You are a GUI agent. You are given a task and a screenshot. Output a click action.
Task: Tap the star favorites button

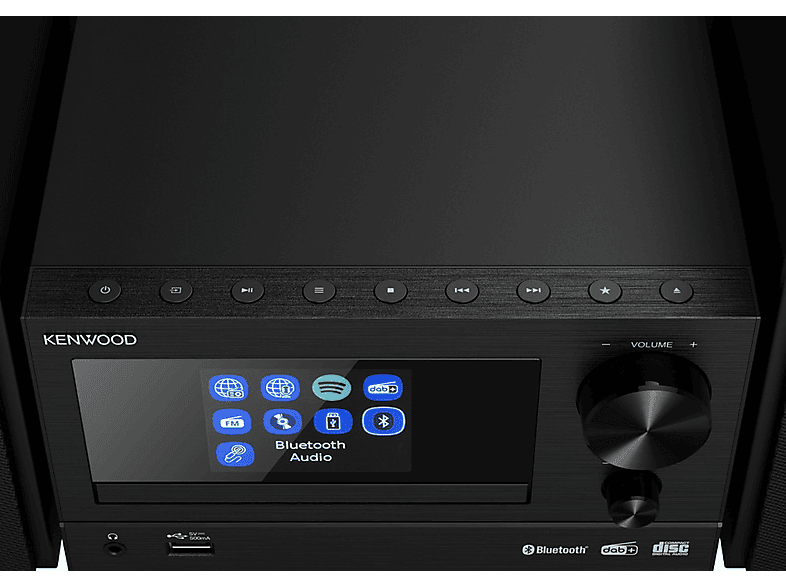click(x=605, y=291)
